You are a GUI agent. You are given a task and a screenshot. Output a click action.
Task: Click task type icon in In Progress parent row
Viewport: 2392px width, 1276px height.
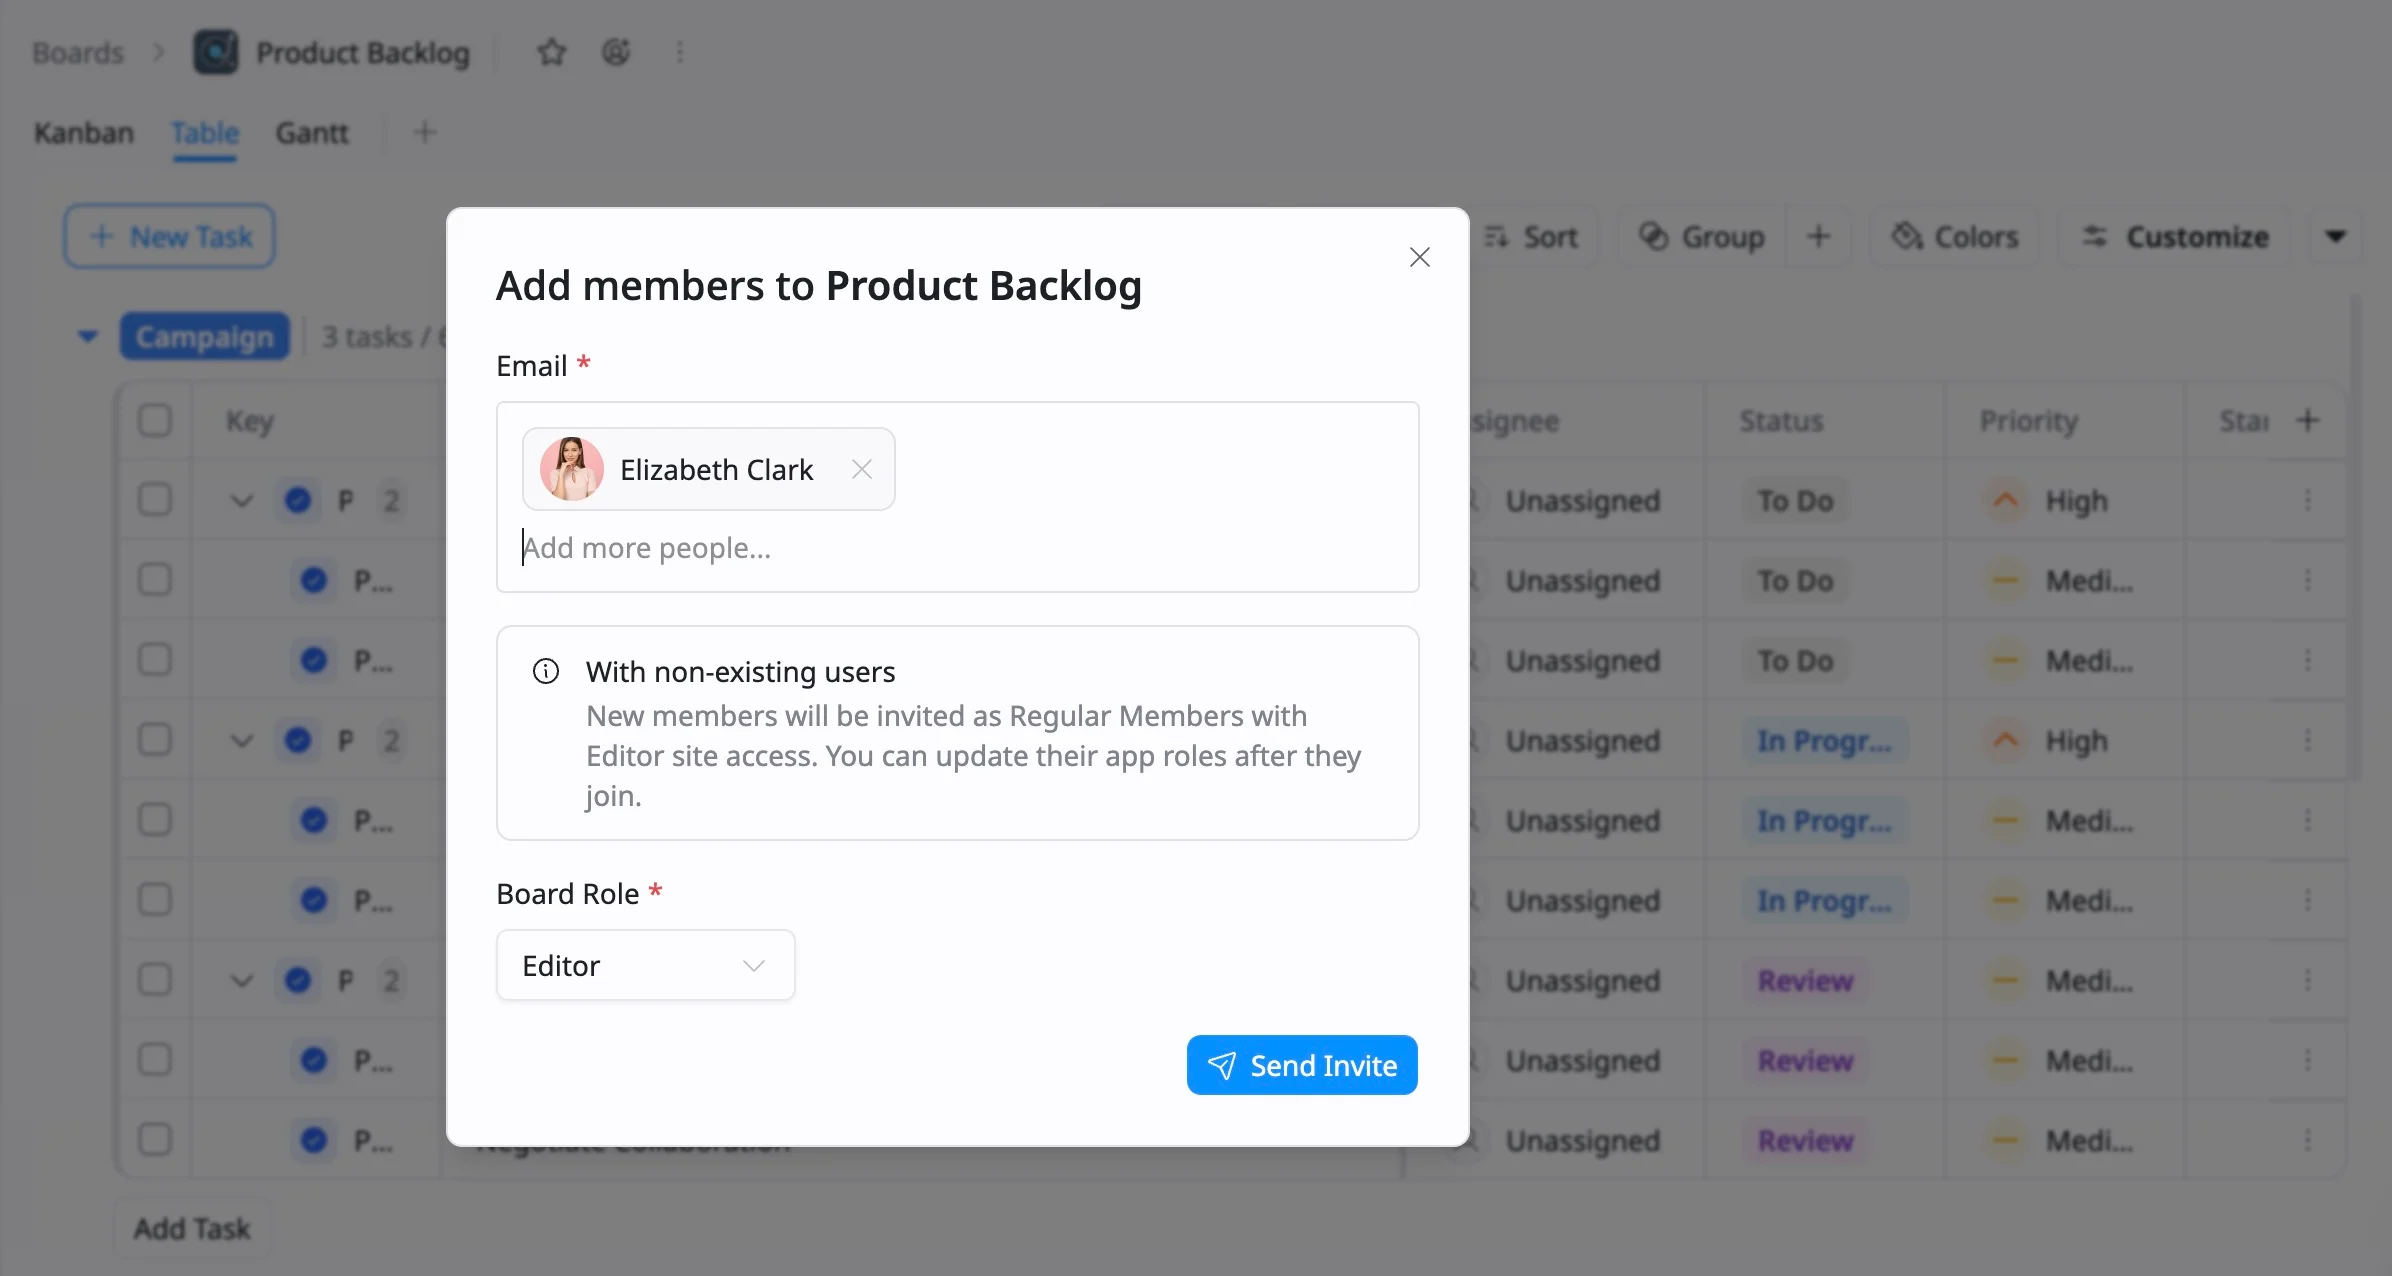pos(298,740)
